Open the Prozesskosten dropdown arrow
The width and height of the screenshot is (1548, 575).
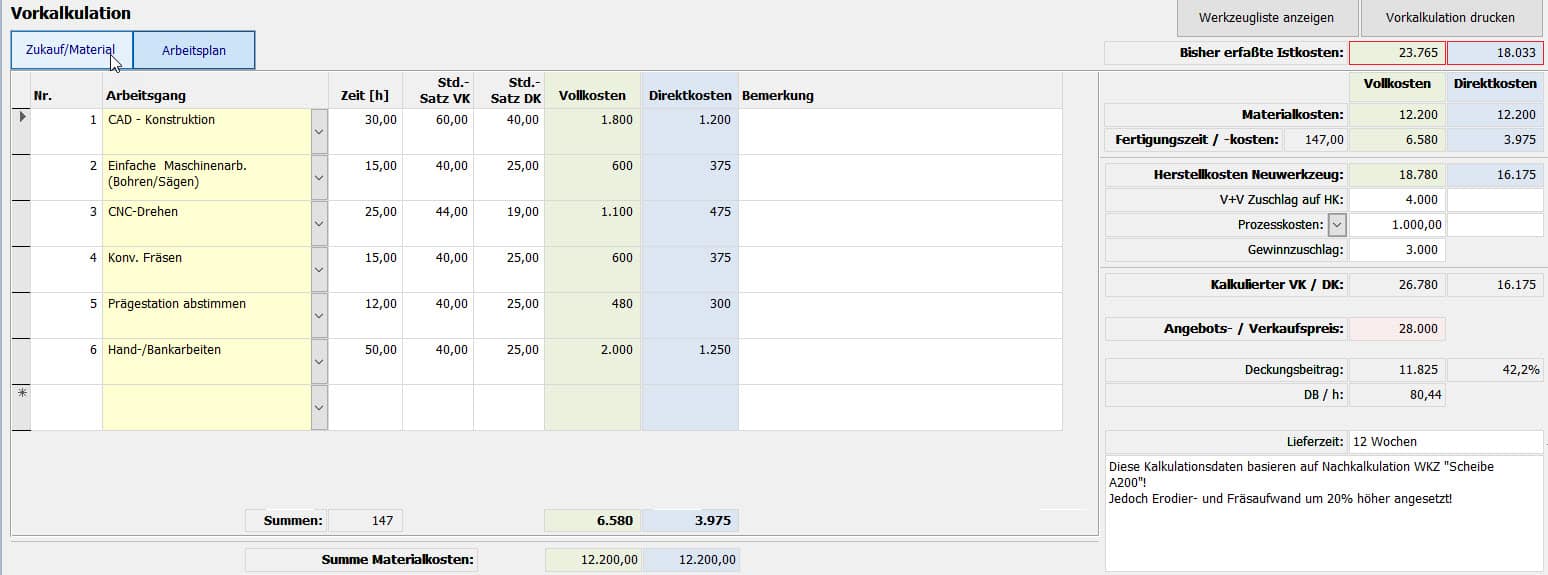(1337, 225)
